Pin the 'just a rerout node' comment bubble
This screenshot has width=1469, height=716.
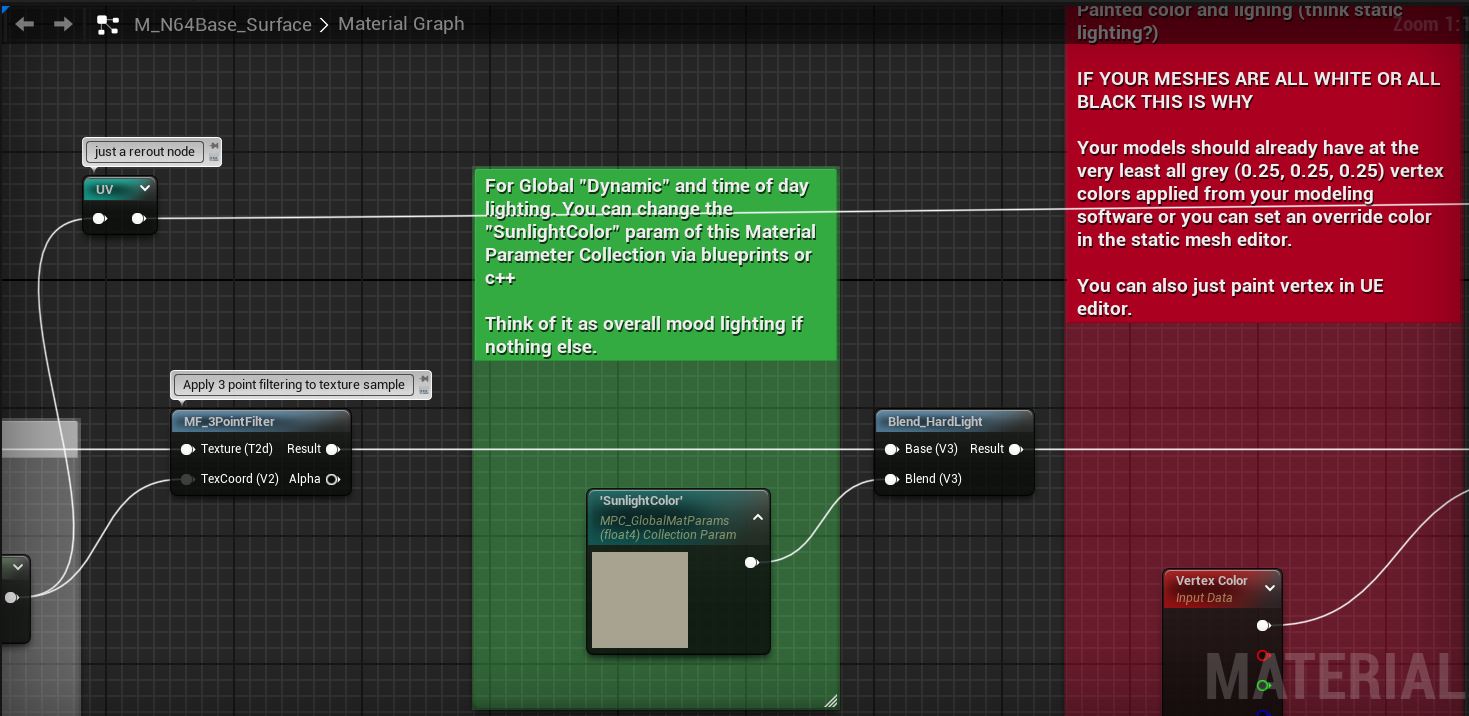[214, 146]
